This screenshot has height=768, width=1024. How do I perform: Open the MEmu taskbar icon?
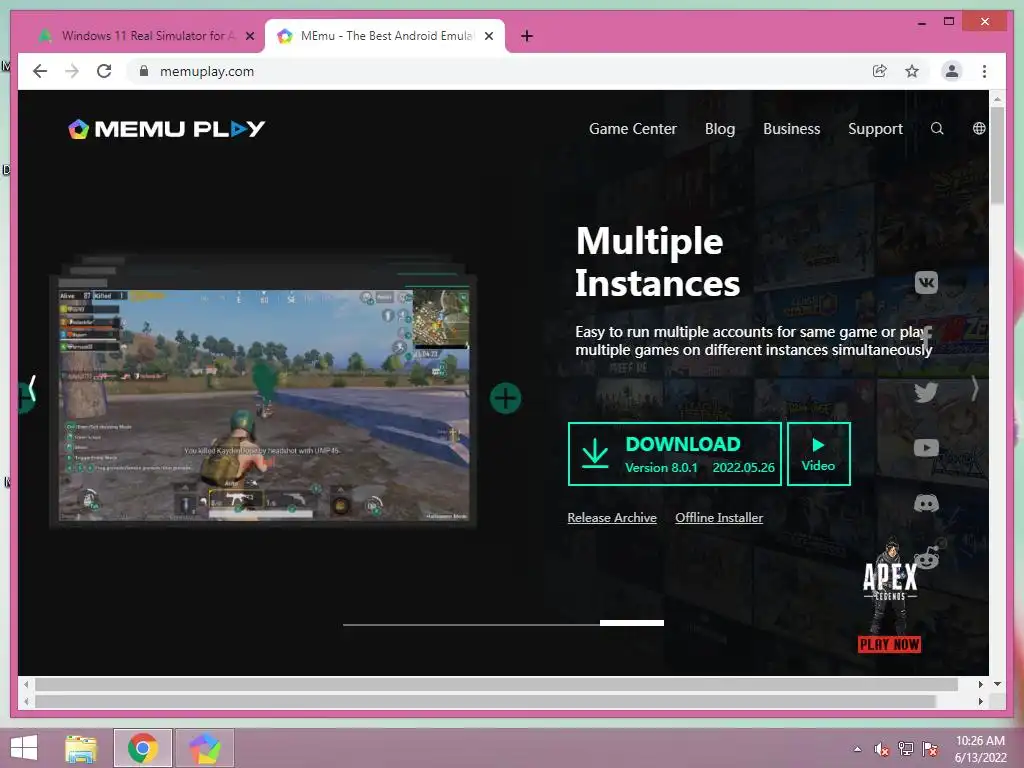(204, 748)
